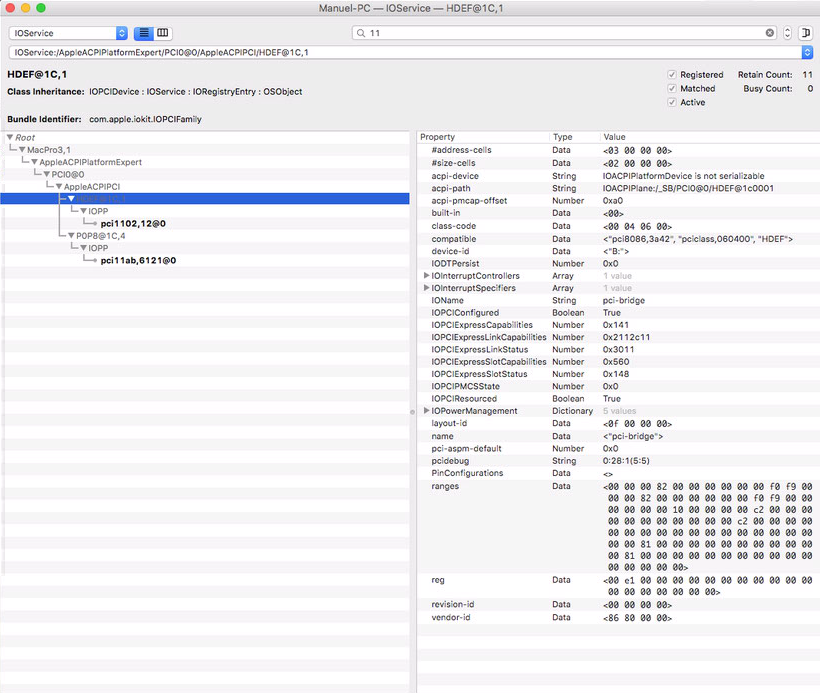Select pci11ab,6121@0 in the tree
Image resolution: width=820 pixels, height=693 pixels.
click(x=138, y=260)
